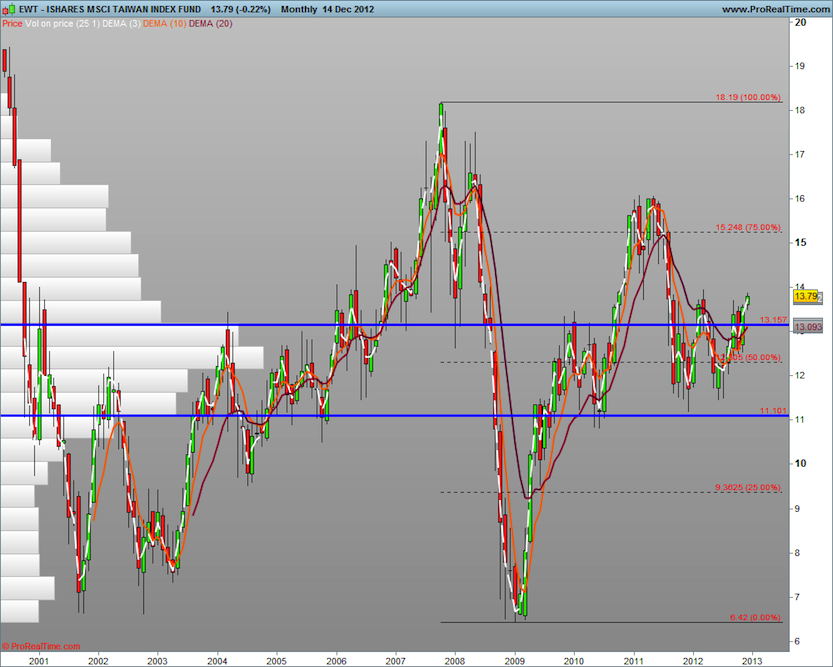The width and height of the screenshot is (833, 667).
Task: Click the 12.305 (50.00%) Fibonacci label
Action: click(x=748, y=357)
